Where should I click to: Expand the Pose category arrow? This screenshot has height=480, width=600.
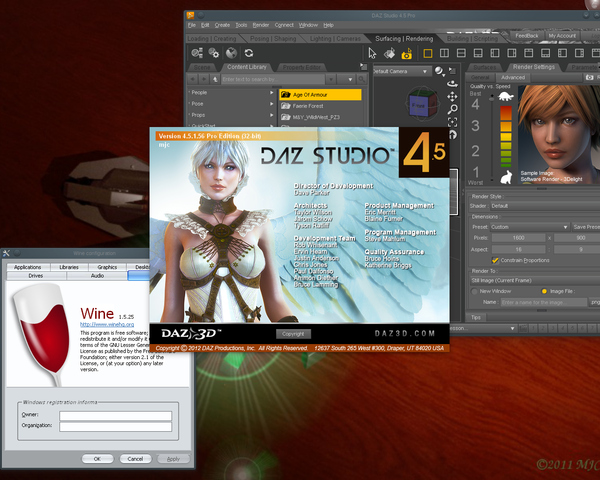(271, 104)
